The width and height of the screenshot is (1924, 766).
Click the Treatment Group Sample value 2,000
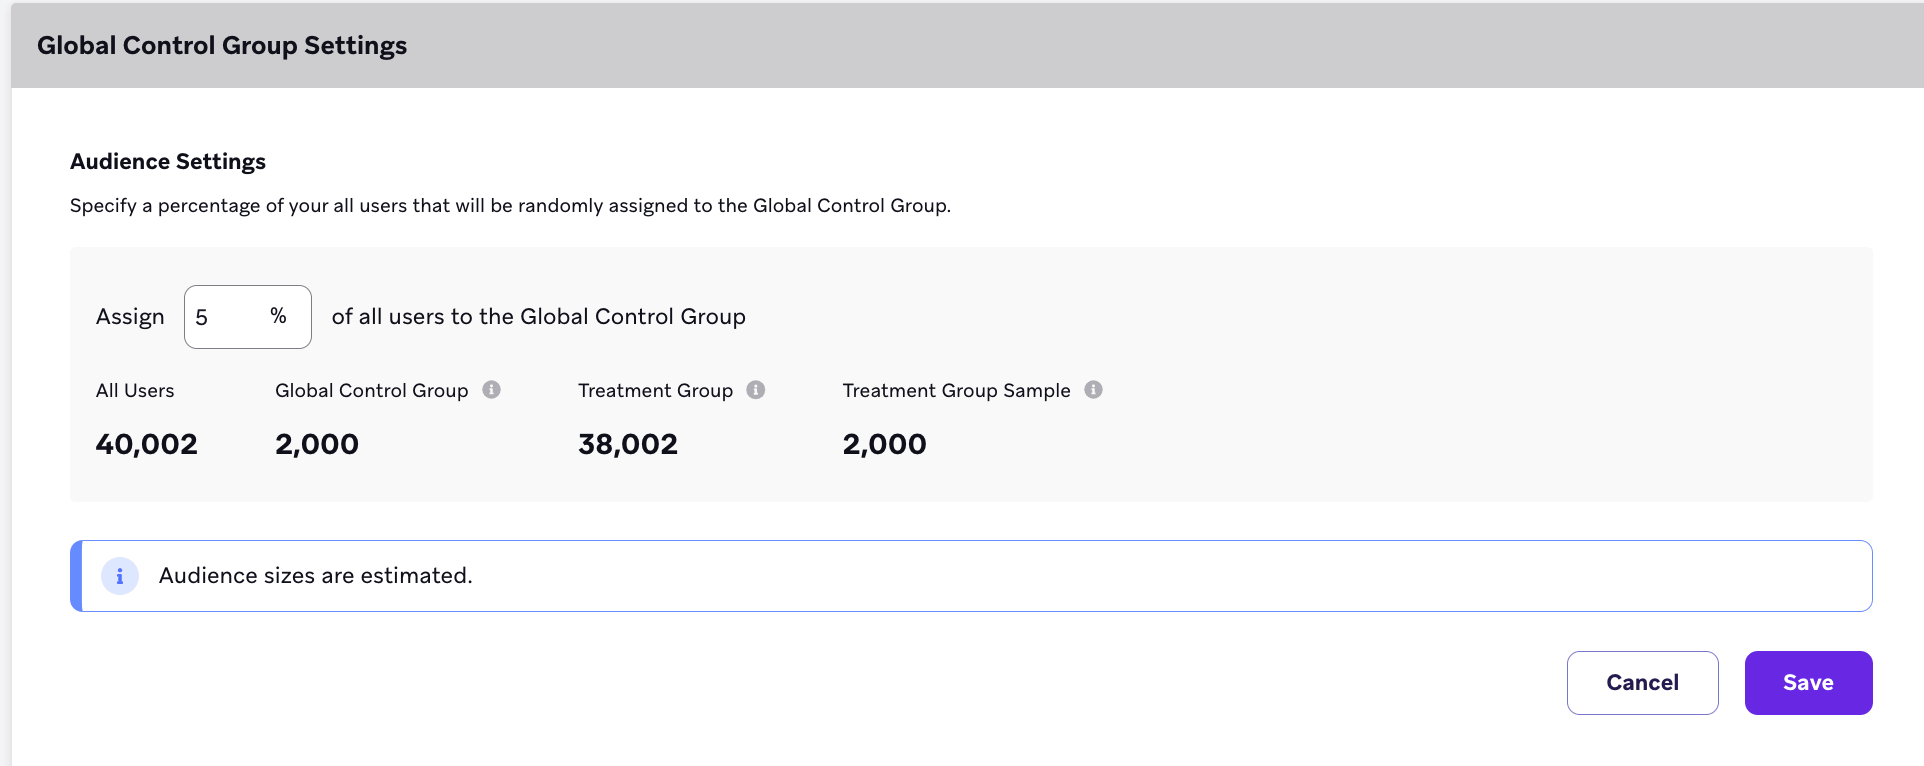click(x=884, y=444)
